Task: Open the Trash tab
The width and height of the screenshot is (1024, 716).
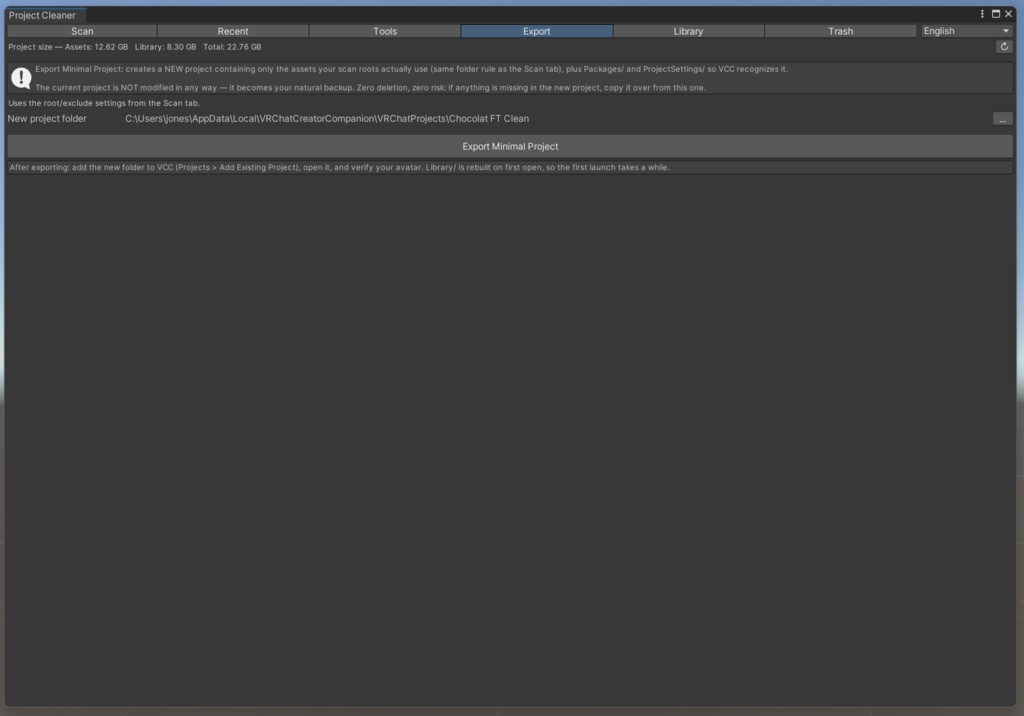Action: coord(840,31)
